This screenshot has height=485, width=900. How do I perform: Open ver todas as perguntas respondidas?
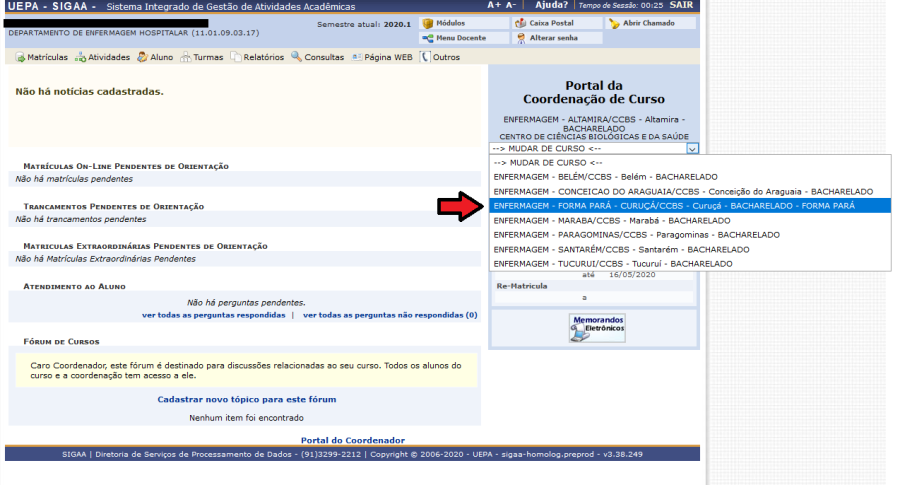tap(213, 315)
